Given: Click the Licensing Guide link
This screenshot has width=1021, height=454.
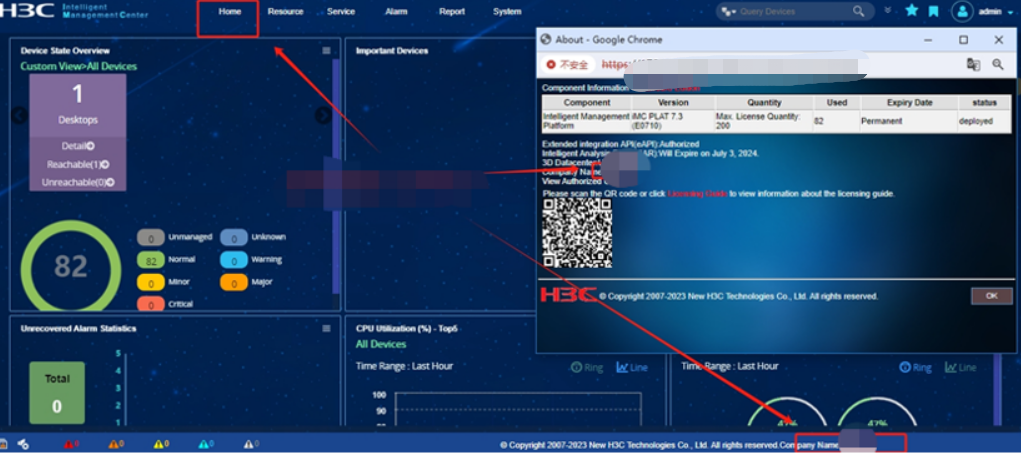Looking at the screenshot, I should point(697,193).
